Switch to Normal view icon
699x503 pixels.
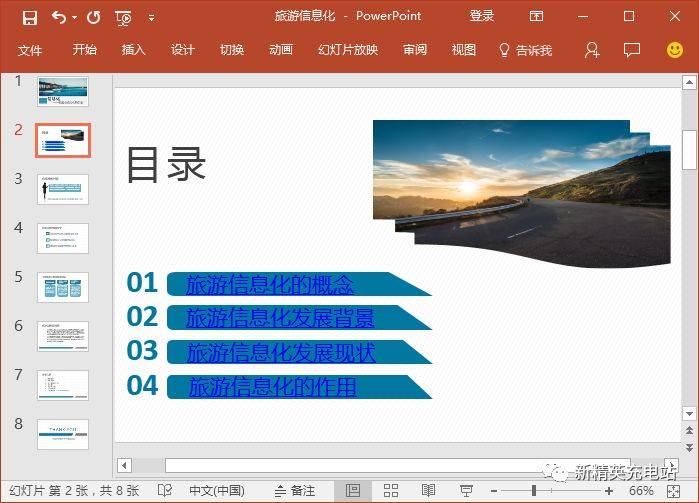353,491
